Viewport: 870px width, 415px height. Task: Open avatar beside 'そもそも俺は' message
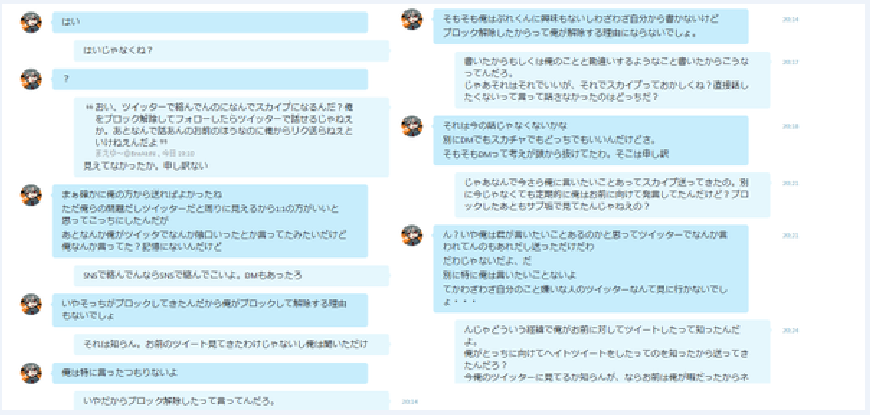click(412, 19)
